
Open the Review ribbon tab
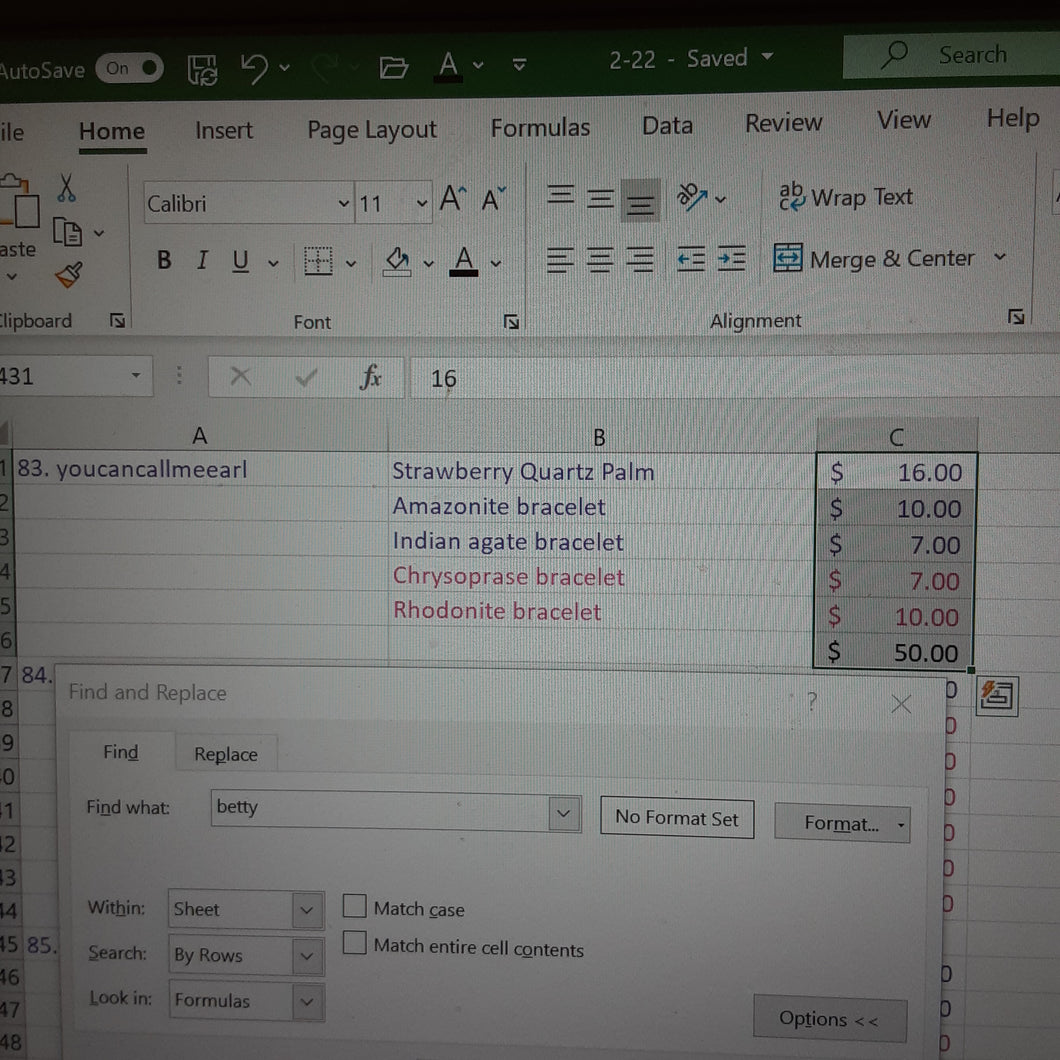(784, 123)
